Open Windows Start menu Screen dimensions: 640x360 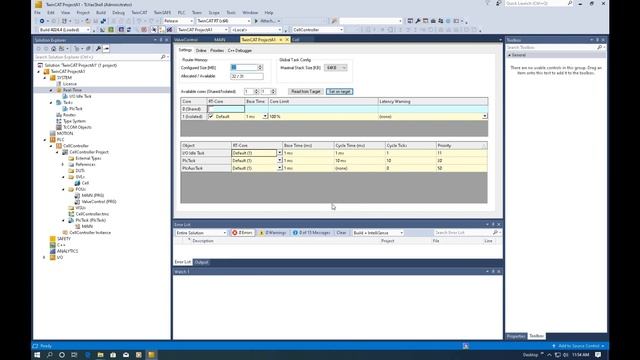37,355
